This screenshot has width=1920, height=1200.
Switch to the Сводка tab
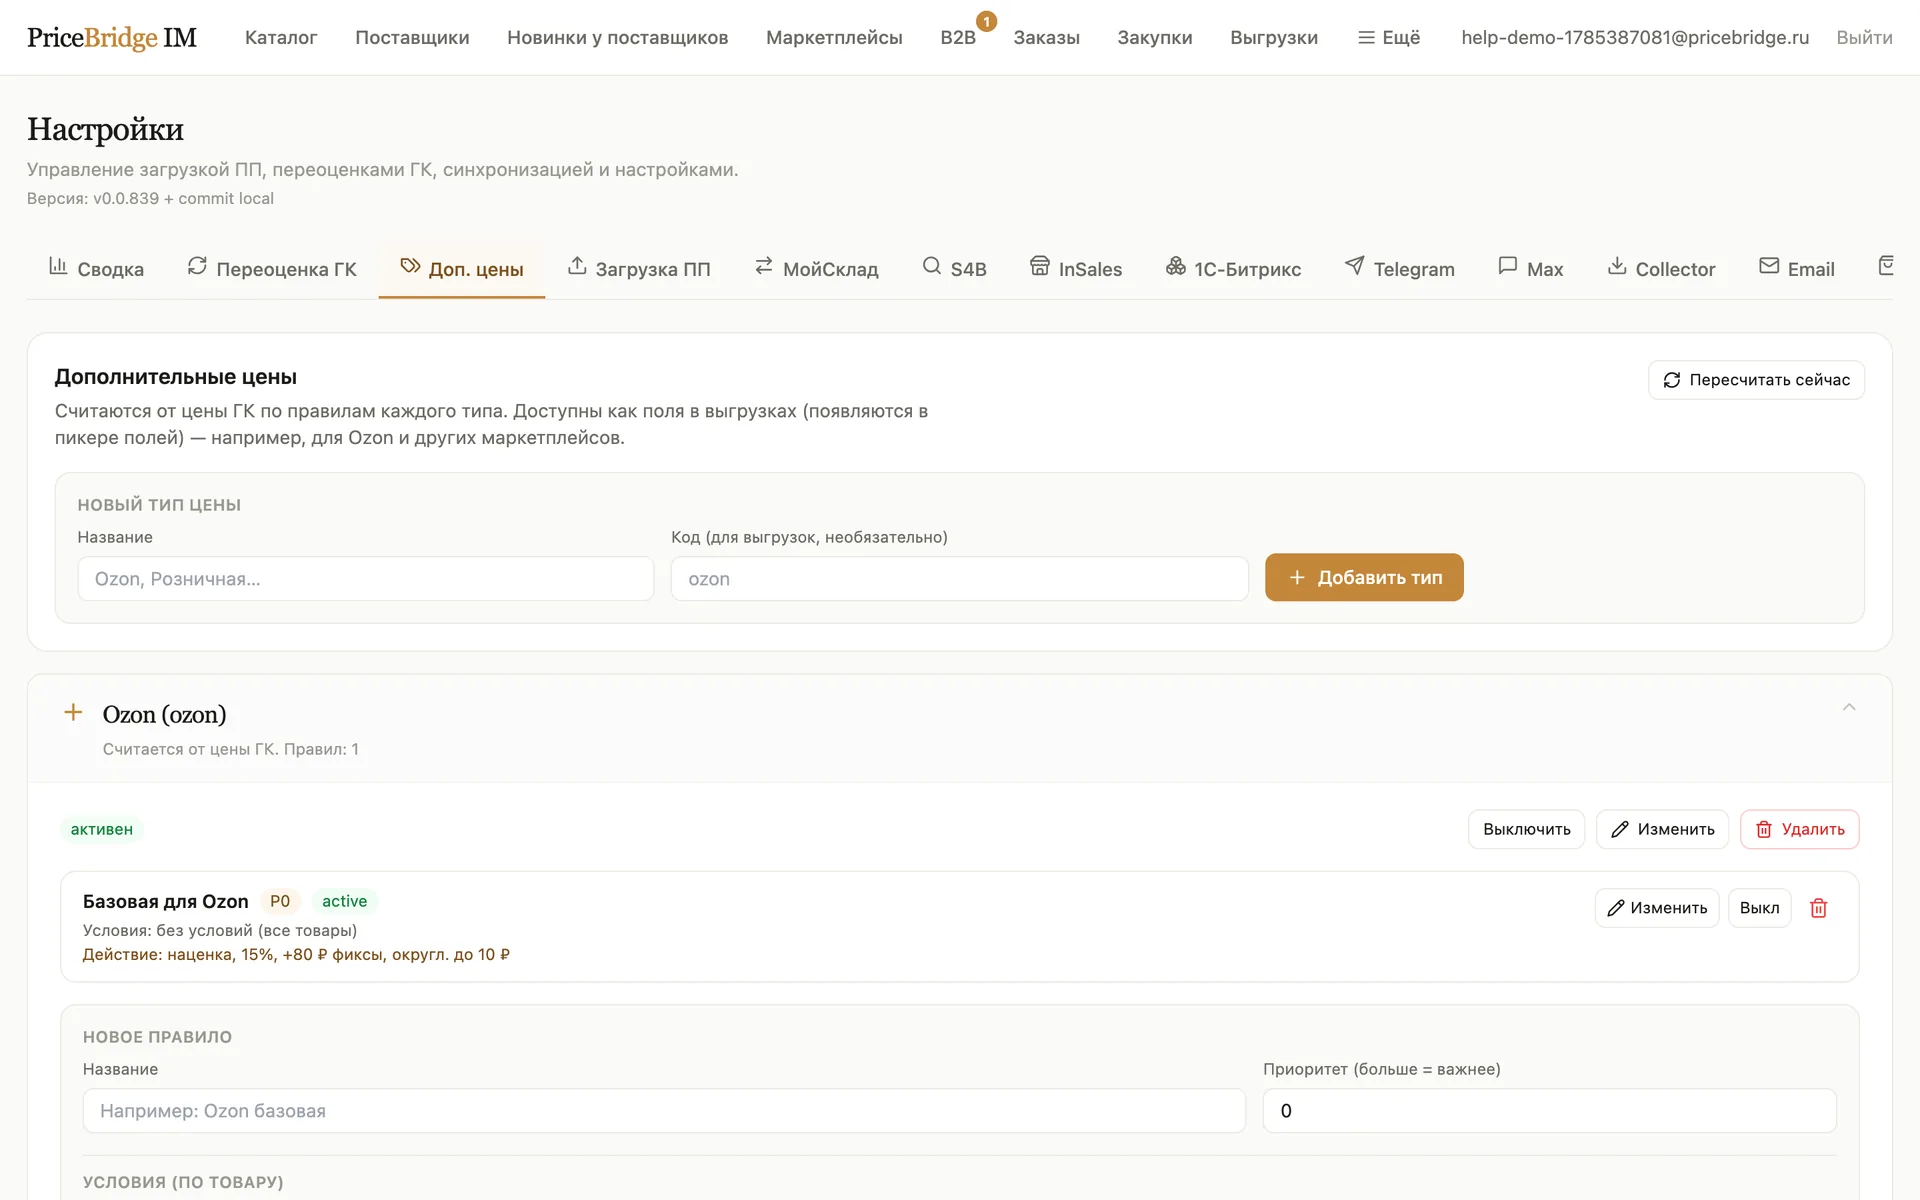pyautogui.click(x=96, y=268)
